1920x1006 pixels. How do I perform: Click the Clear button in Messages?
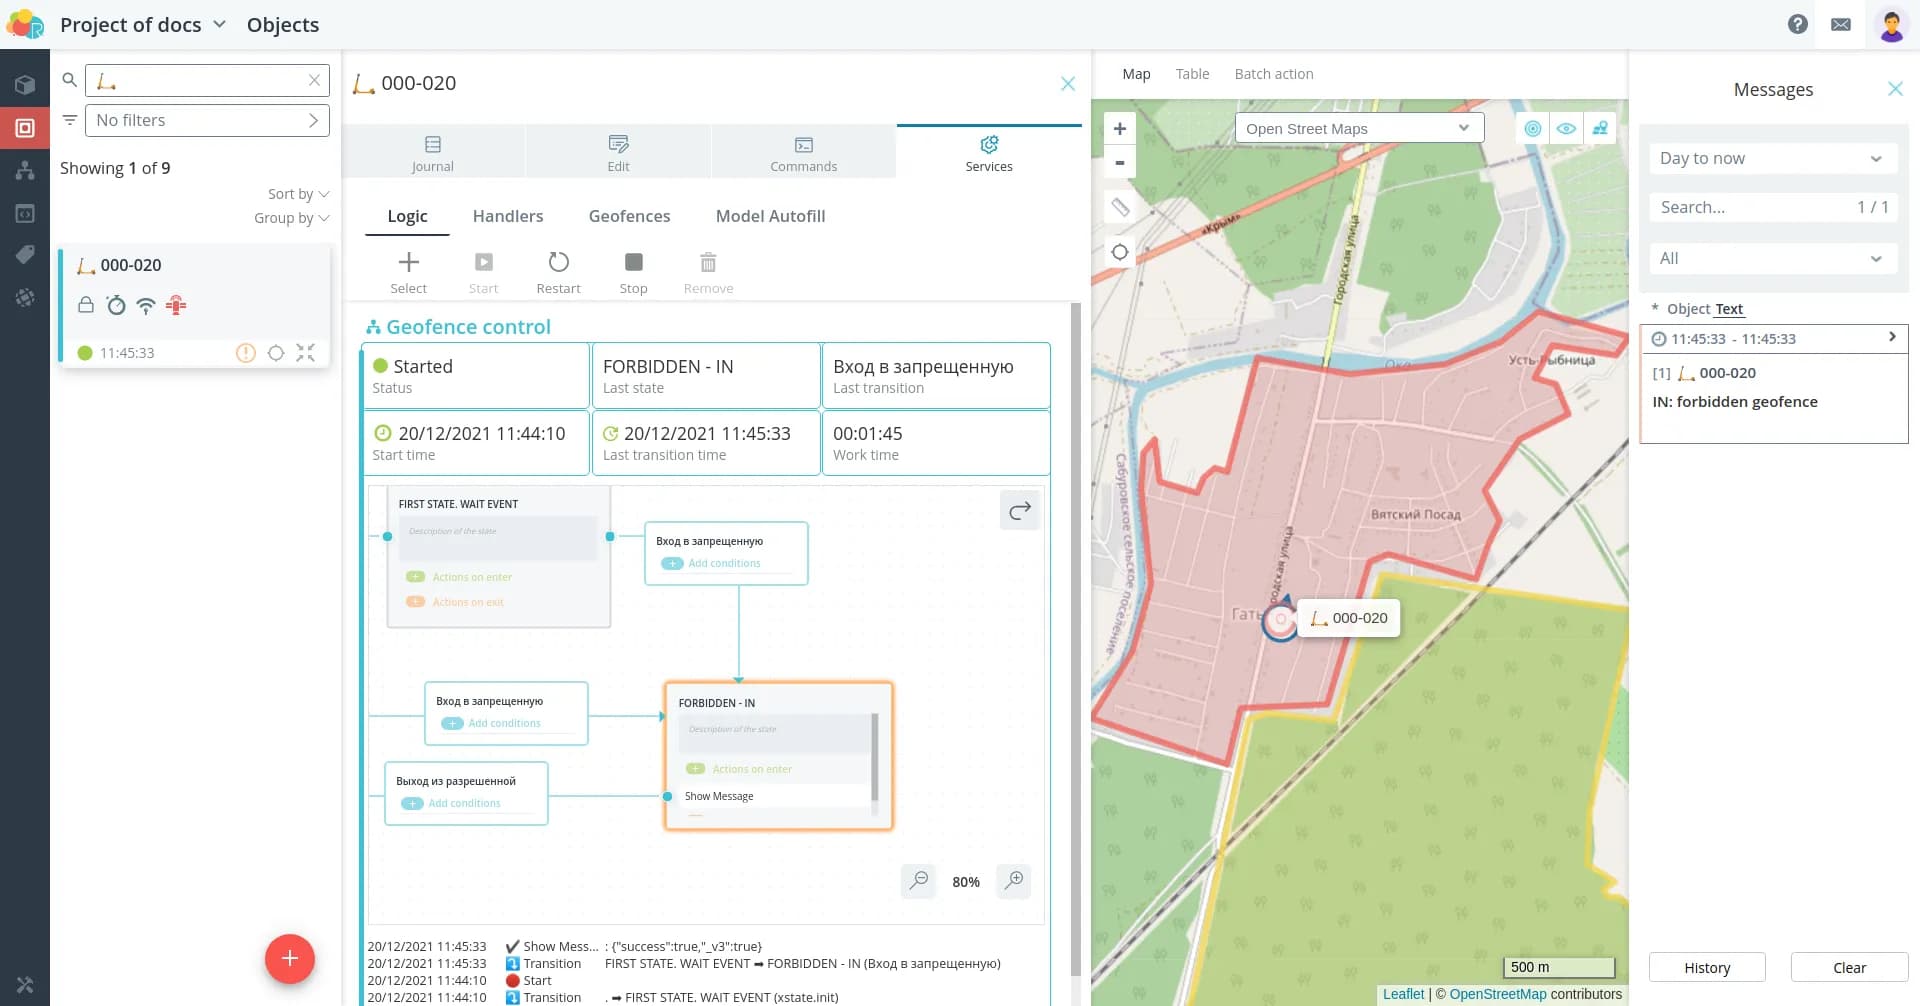[1849, 967]
